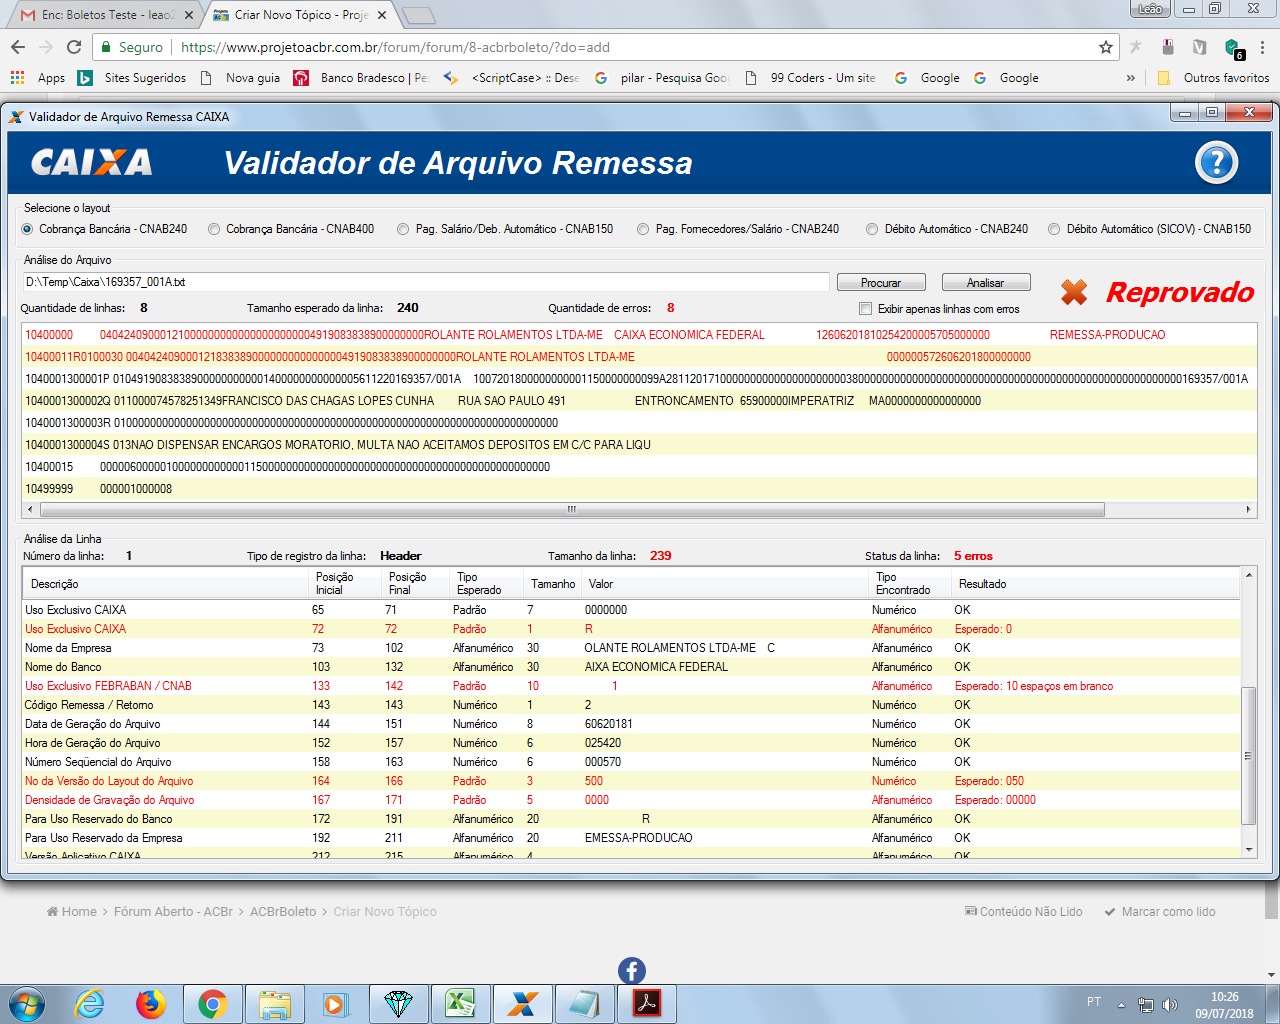Select line 1040001300002Q FRANCISCO DAS CHAGAS
1280x1024 pixels.
pos(639,401)
